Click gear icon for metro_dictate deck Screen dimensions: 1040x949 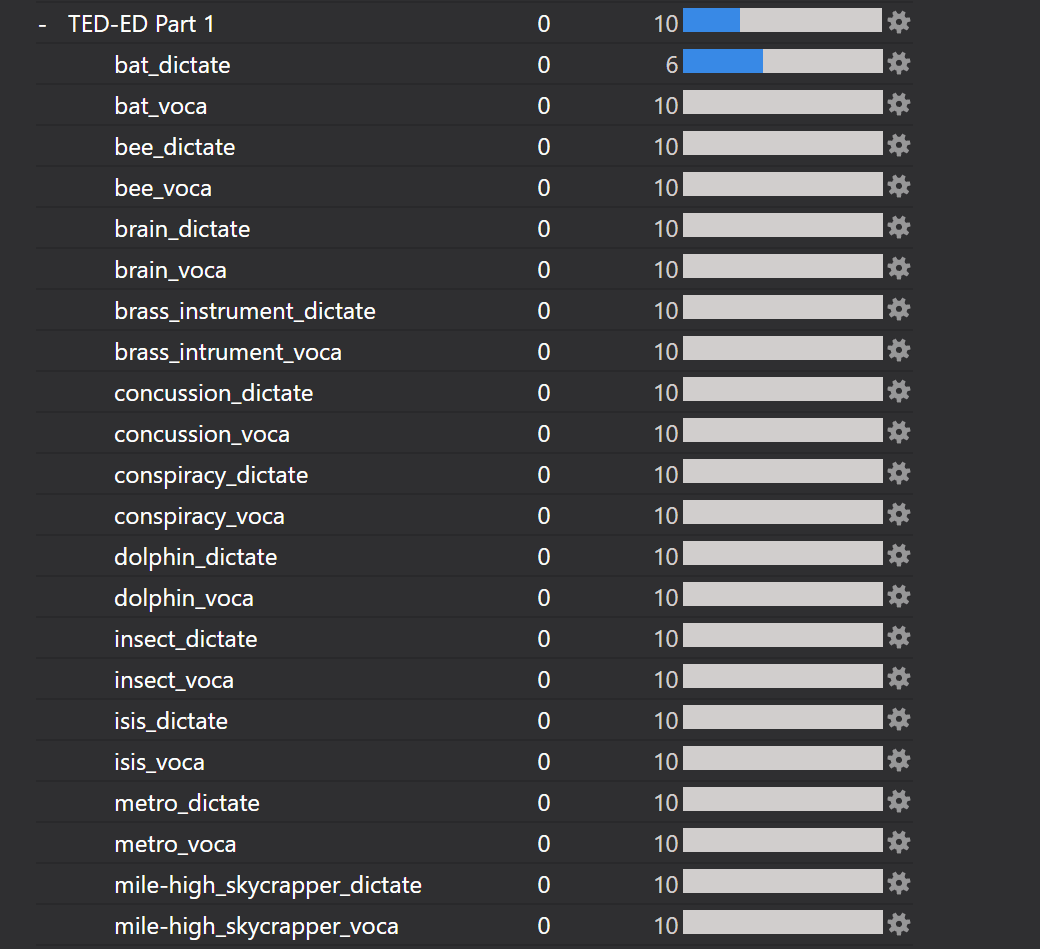[898, 802]
